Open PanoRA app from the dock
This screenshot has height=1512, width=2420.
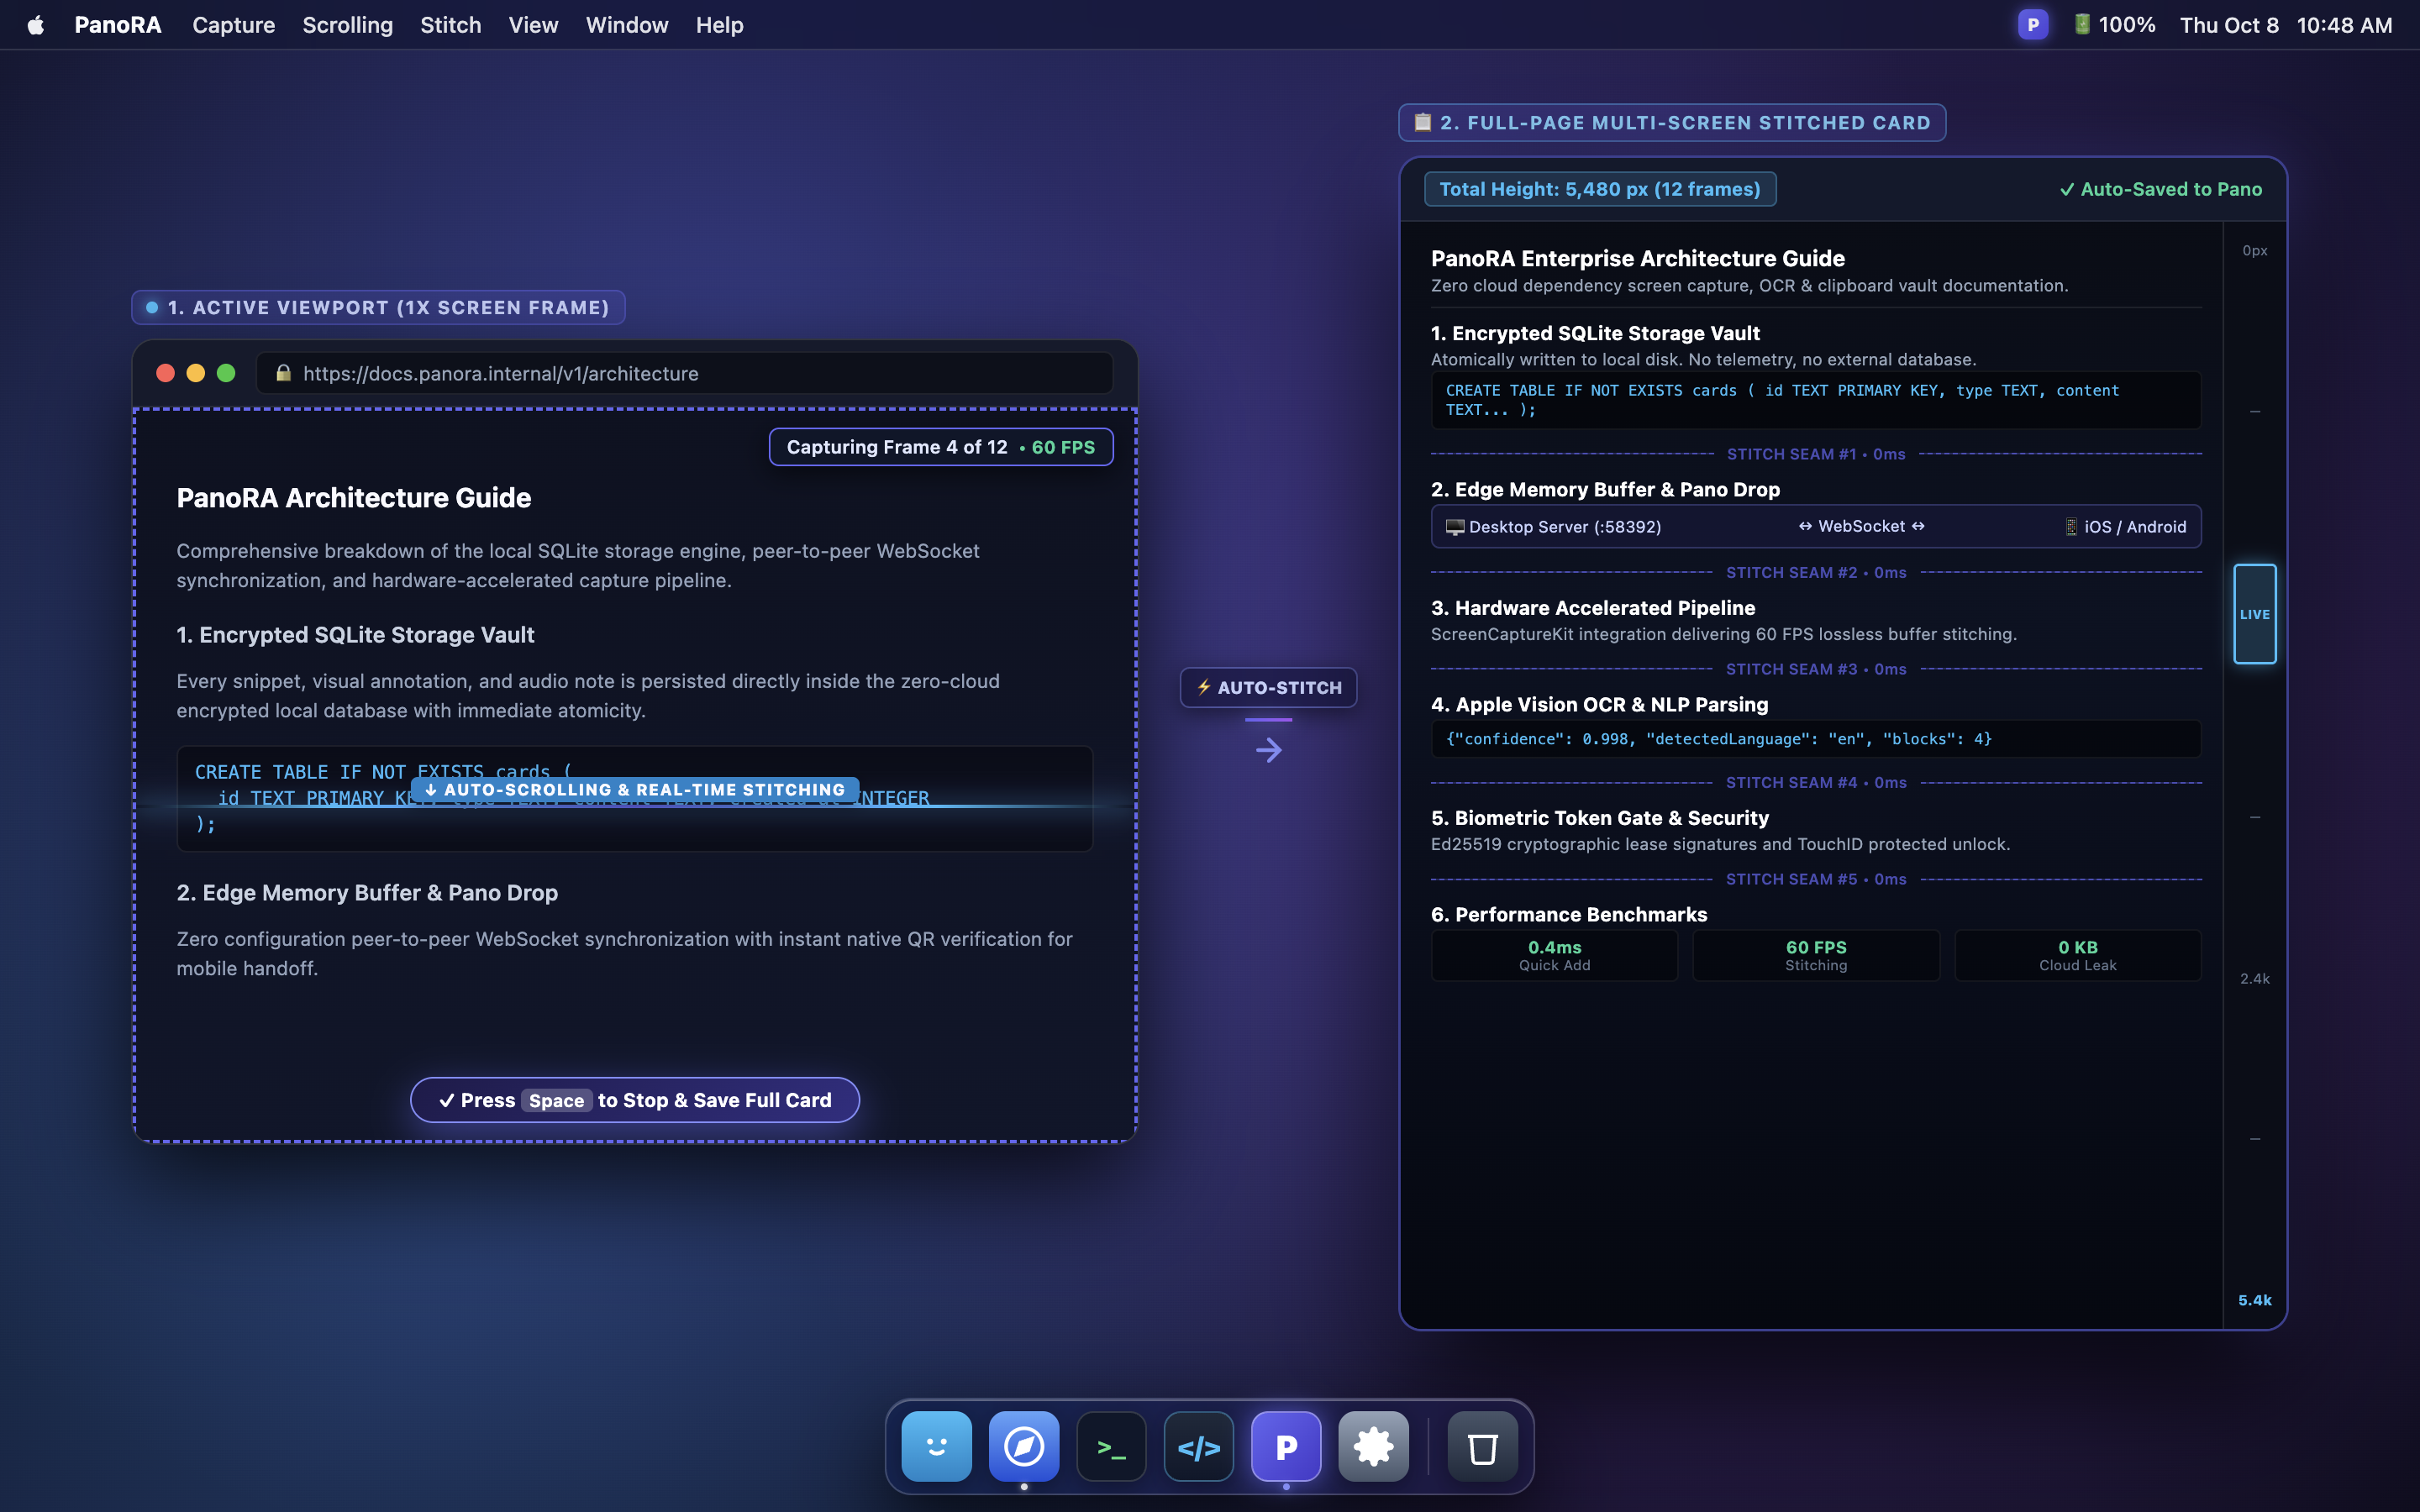coord(1286,1446)
